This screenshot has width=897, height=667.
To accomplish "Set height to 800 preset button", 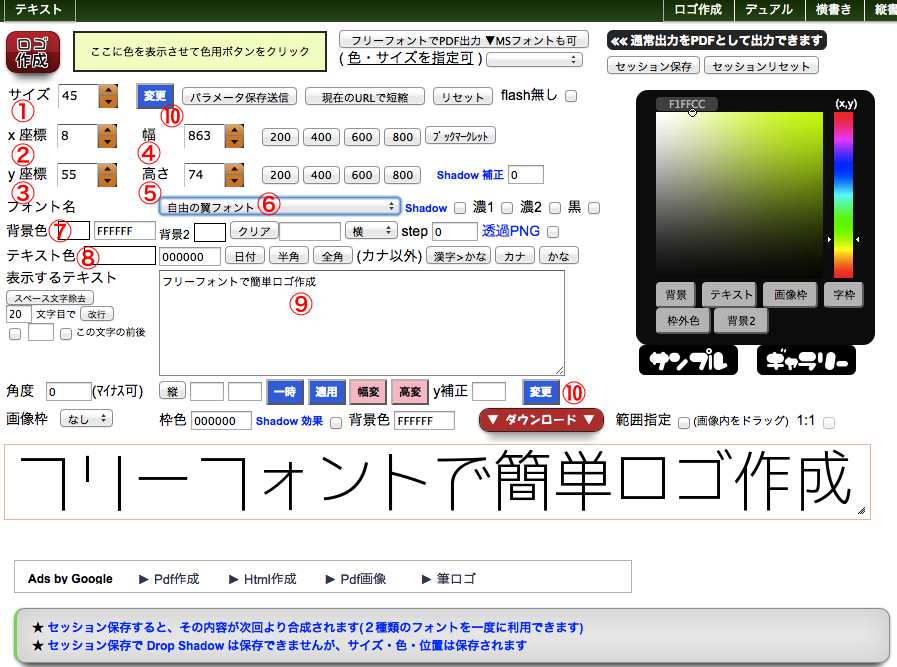I will click(x=403, y=175).
